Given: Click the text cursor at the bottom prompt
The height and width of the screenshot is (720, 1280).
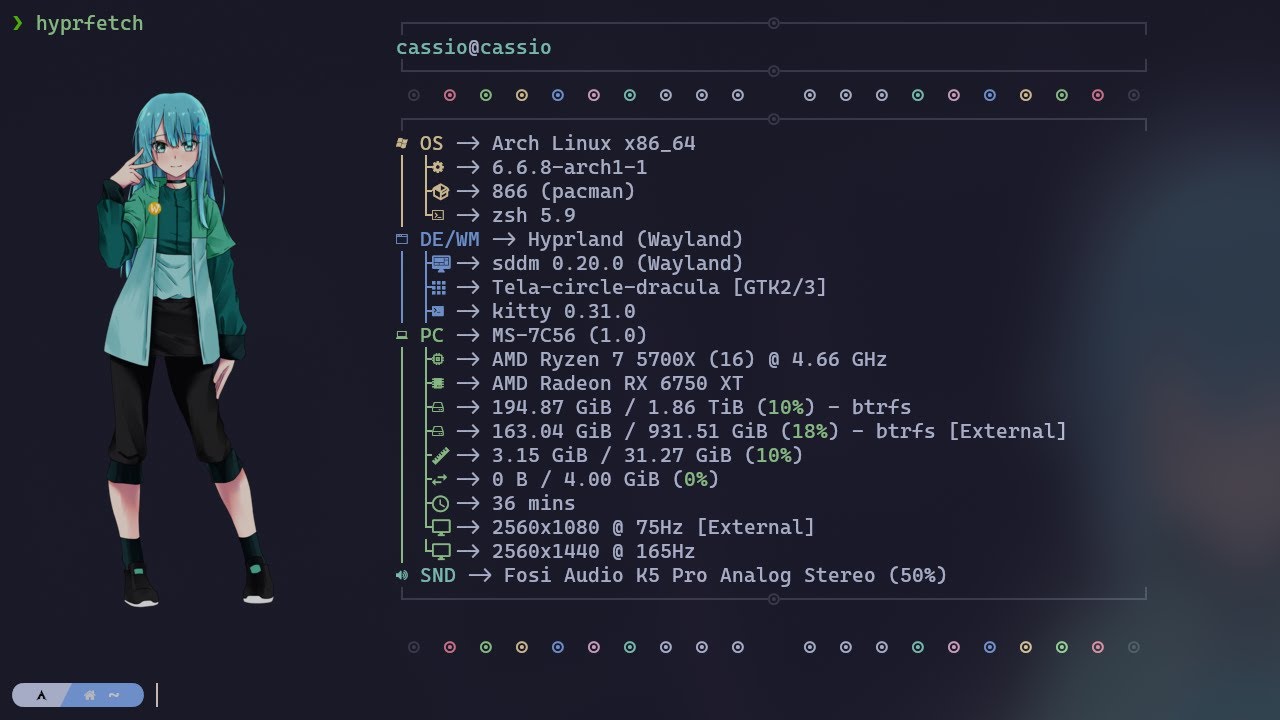Looking at the screenshot, I should click(157, 694).
